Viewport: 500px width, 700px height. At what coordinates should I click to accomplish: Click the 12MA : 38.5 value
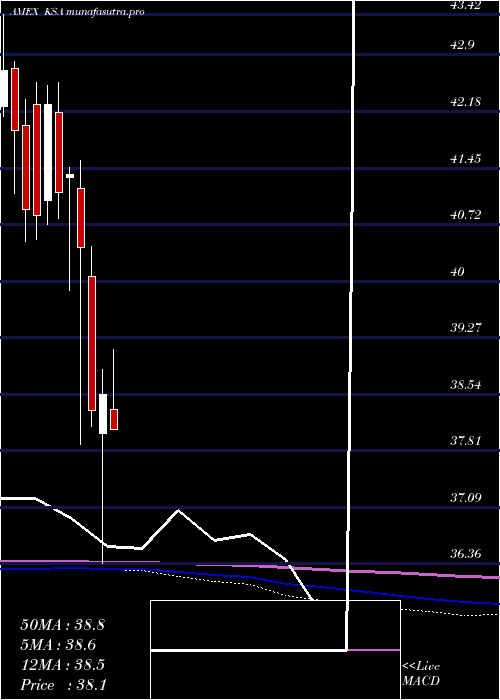[x=63, y=665]
